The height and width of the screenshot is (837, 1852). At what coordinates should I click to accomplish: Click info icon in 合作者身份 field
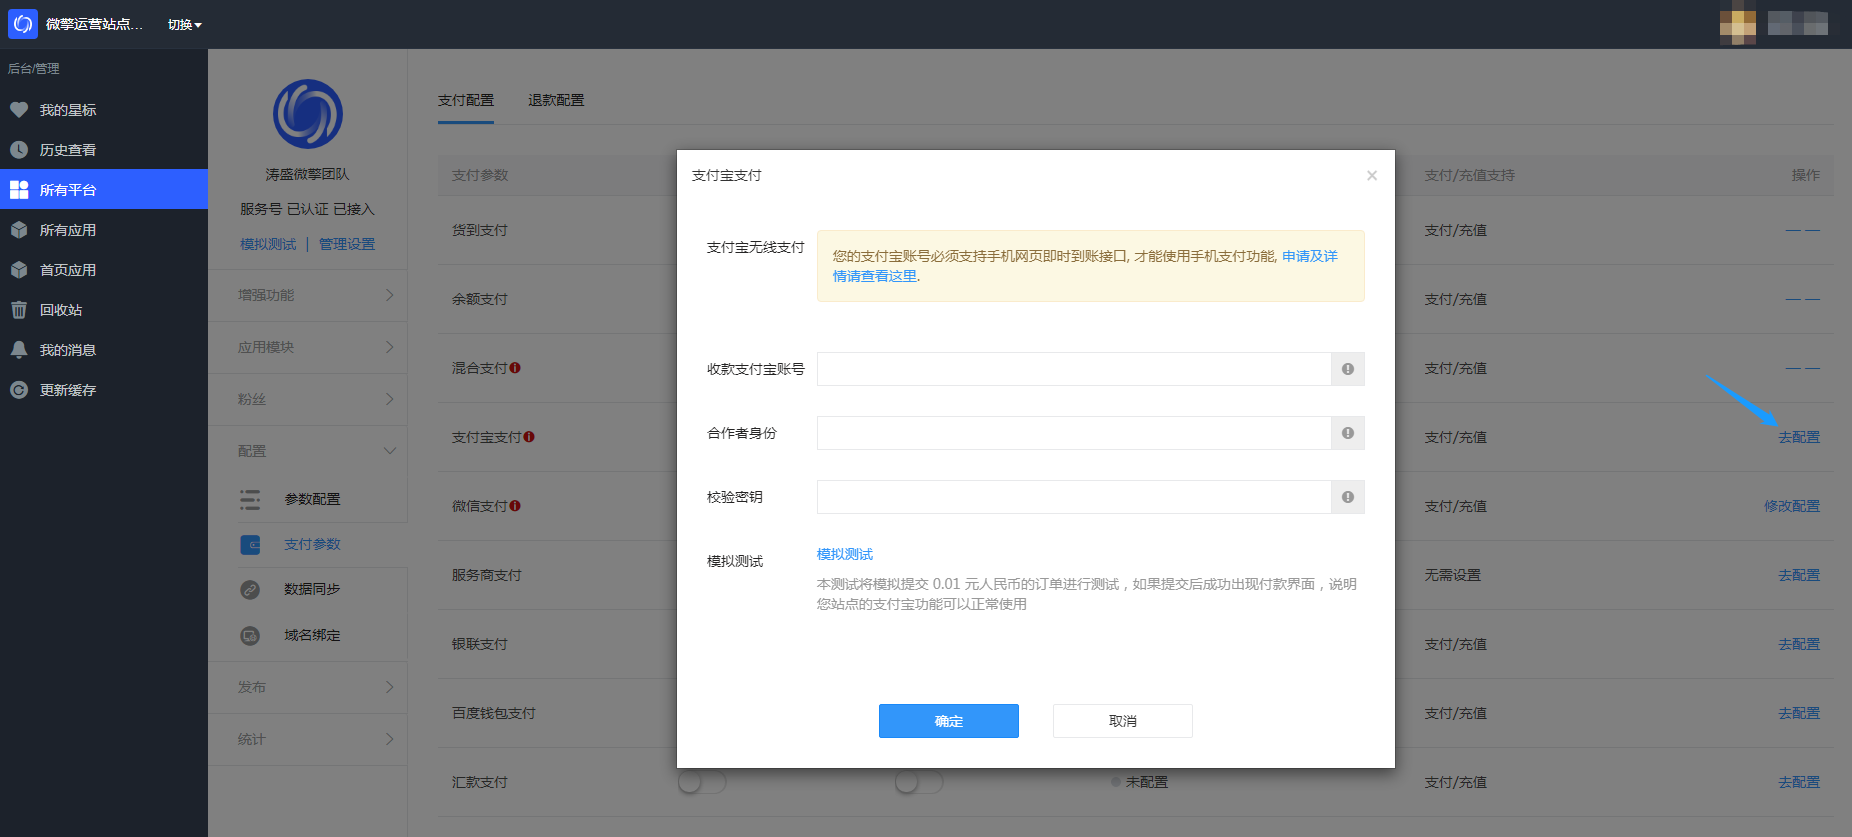(x=1348, y=433)
